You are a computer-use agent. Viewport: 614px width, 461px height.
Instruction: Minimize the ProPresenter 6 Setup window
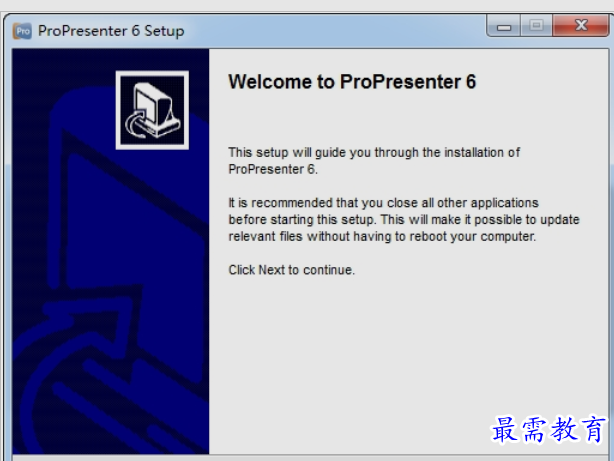(x=504, y=26)
